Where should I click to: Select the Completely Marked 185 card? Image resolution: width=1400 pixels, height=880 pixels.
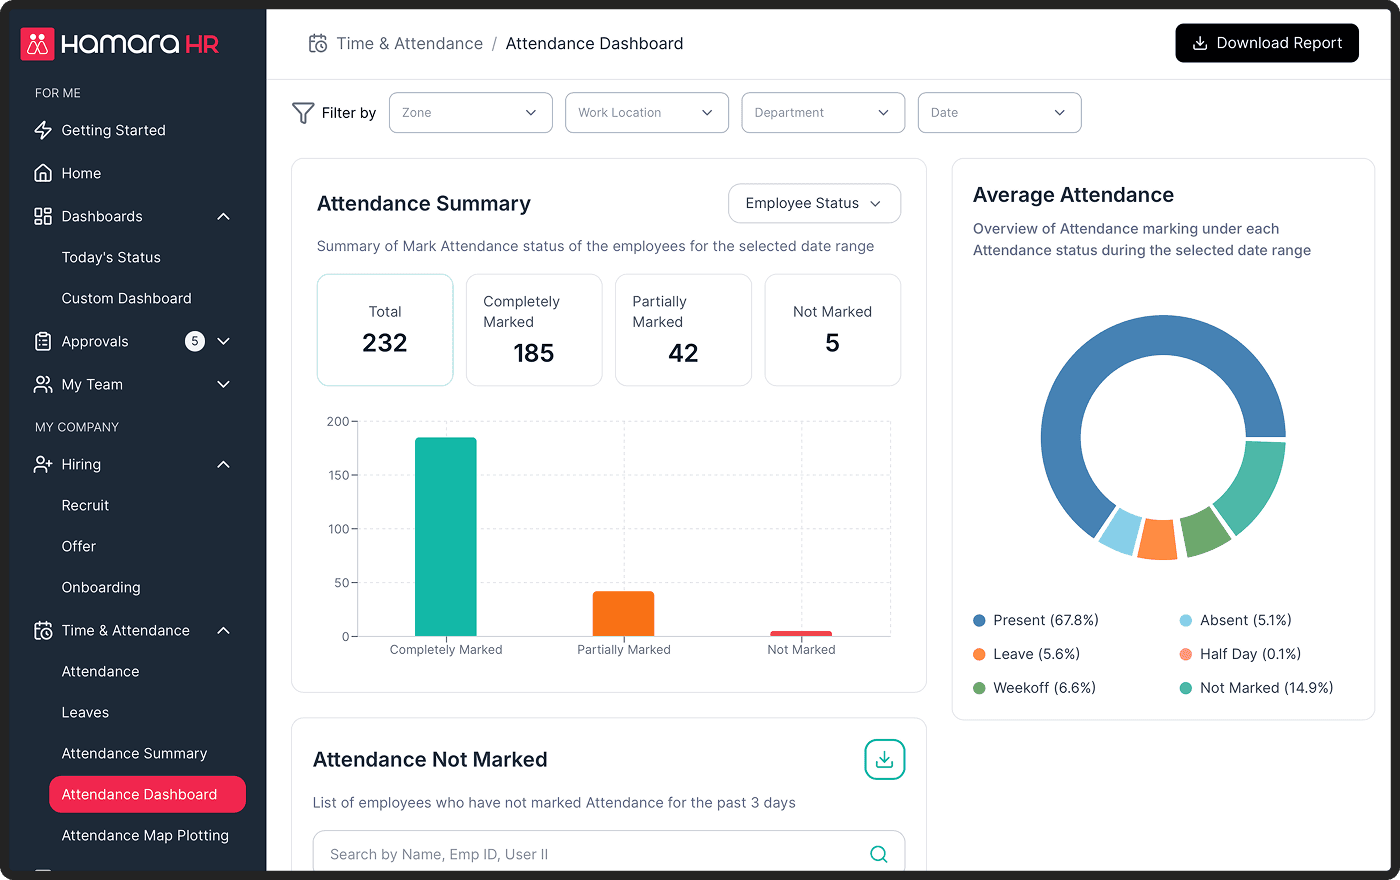534,330
